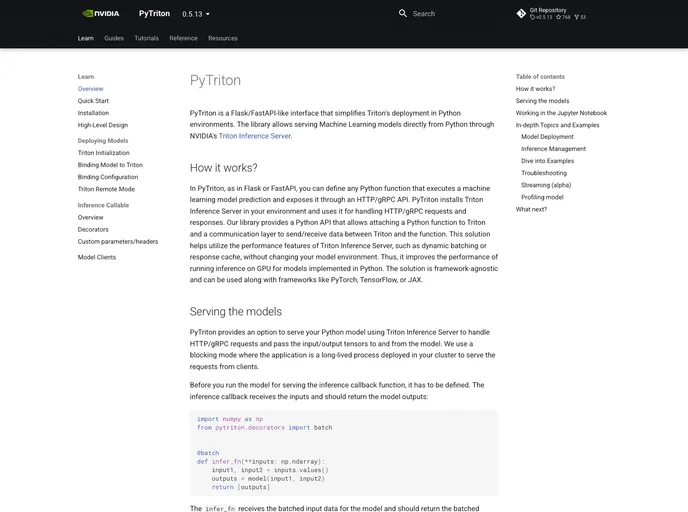
Task: Click the 'Table of contents' label
Action: [x=540, y=76]
